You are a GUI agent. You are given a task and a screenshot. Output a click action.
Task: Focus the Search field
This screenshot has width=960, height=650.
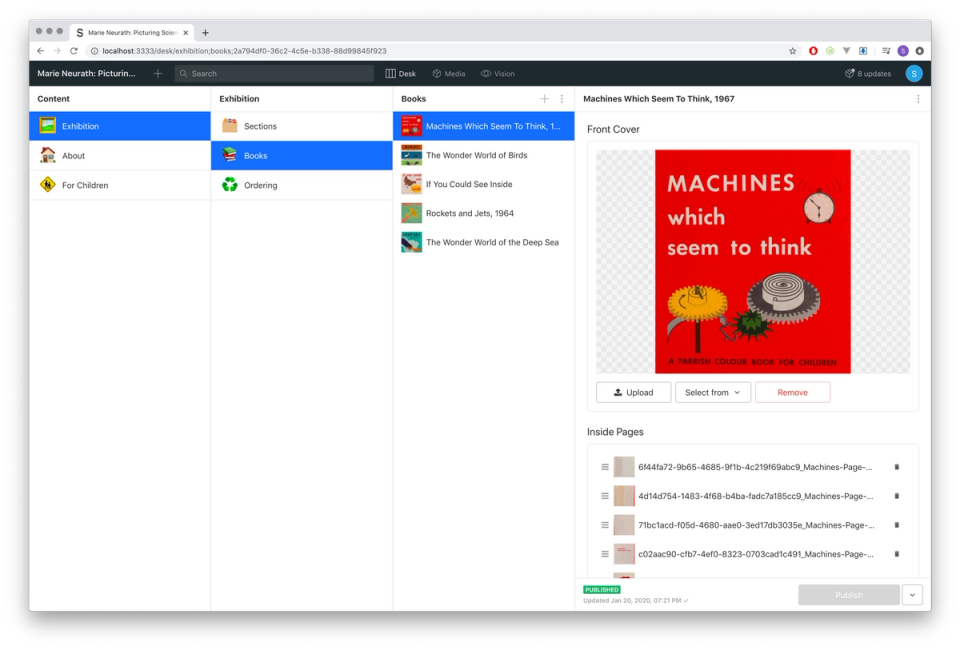(274, 73)
